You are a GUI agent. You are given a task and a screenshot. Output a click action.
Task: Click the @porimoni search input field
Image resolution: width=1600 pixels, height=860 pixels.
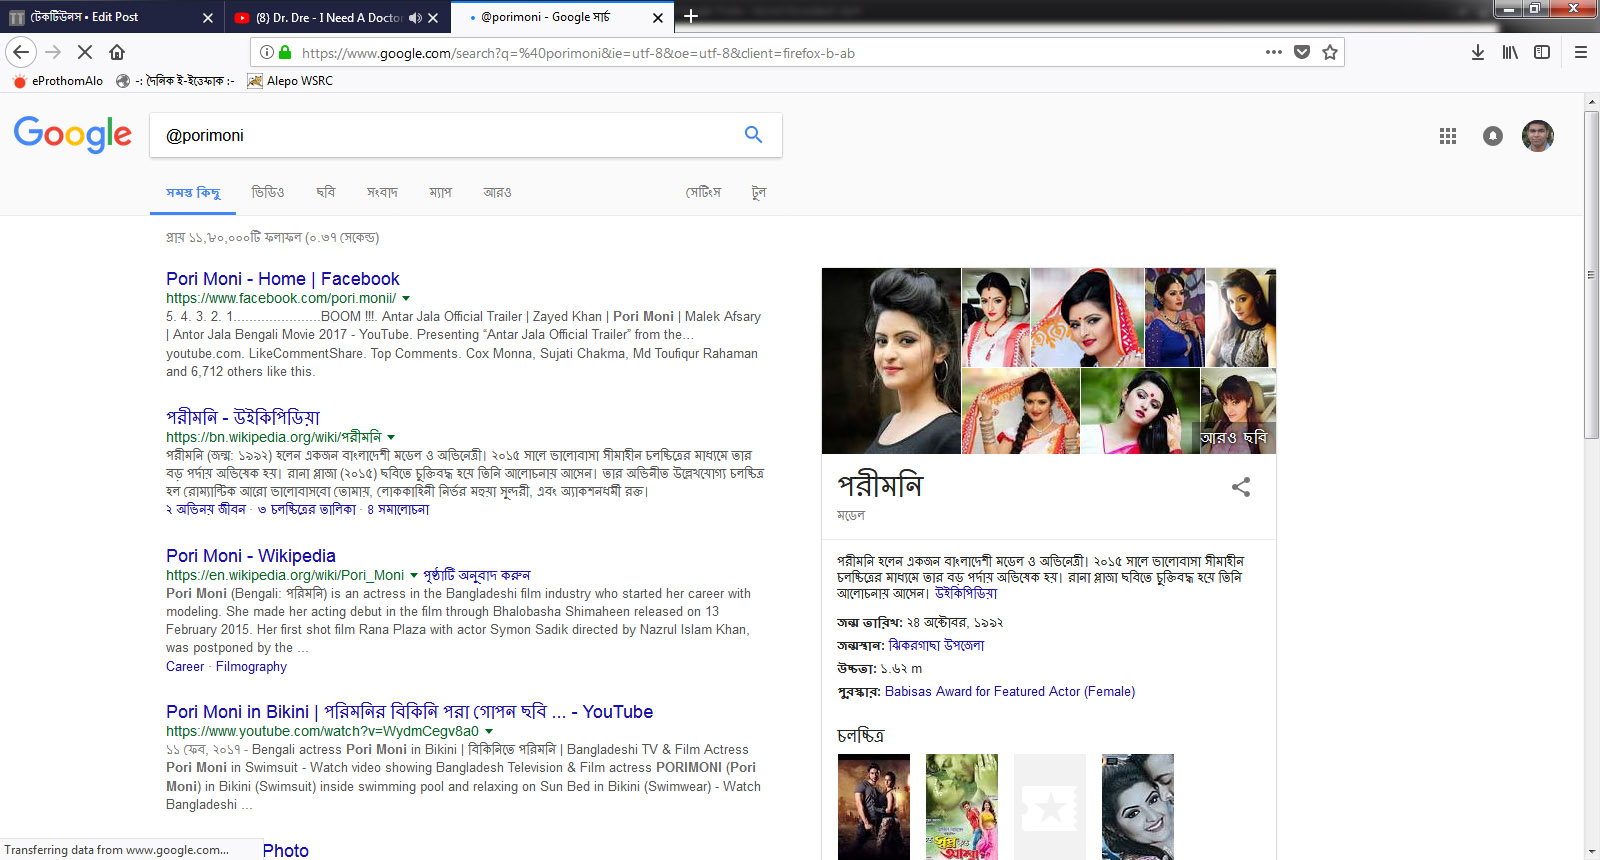pyautogui.click(x=445, y=136)
